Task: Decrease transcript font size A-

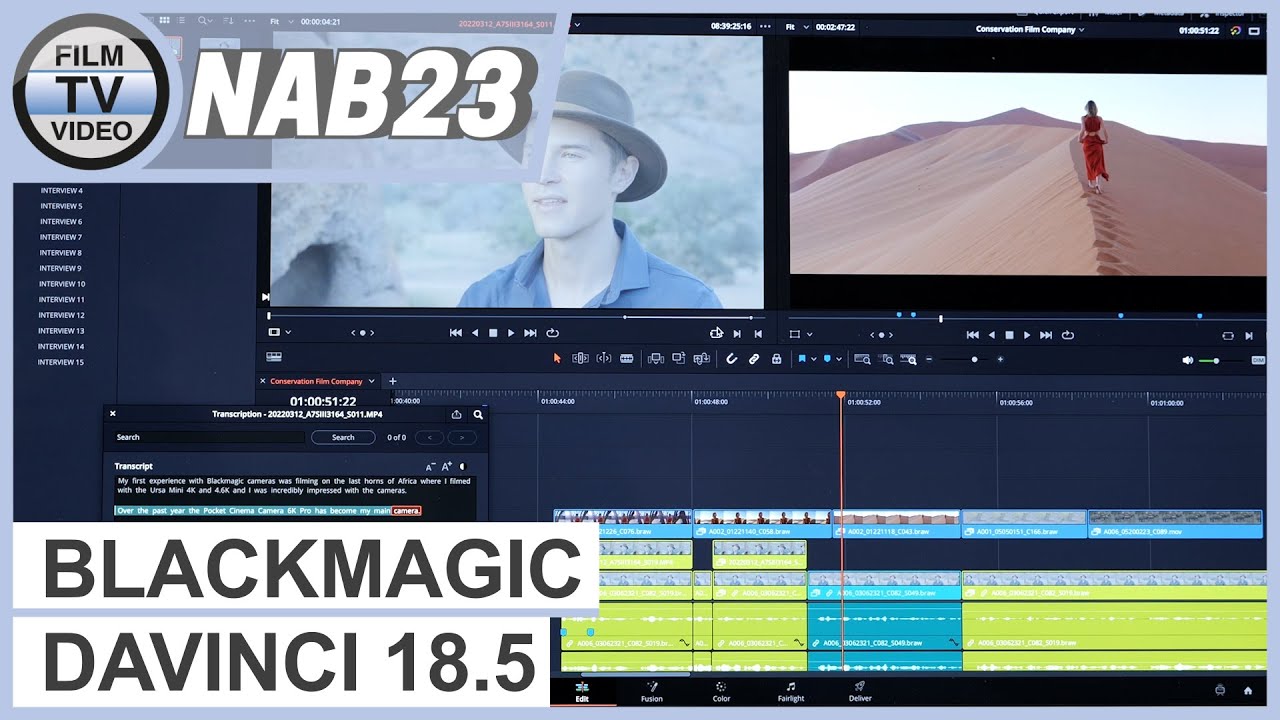Action: (x=431, y=467)
